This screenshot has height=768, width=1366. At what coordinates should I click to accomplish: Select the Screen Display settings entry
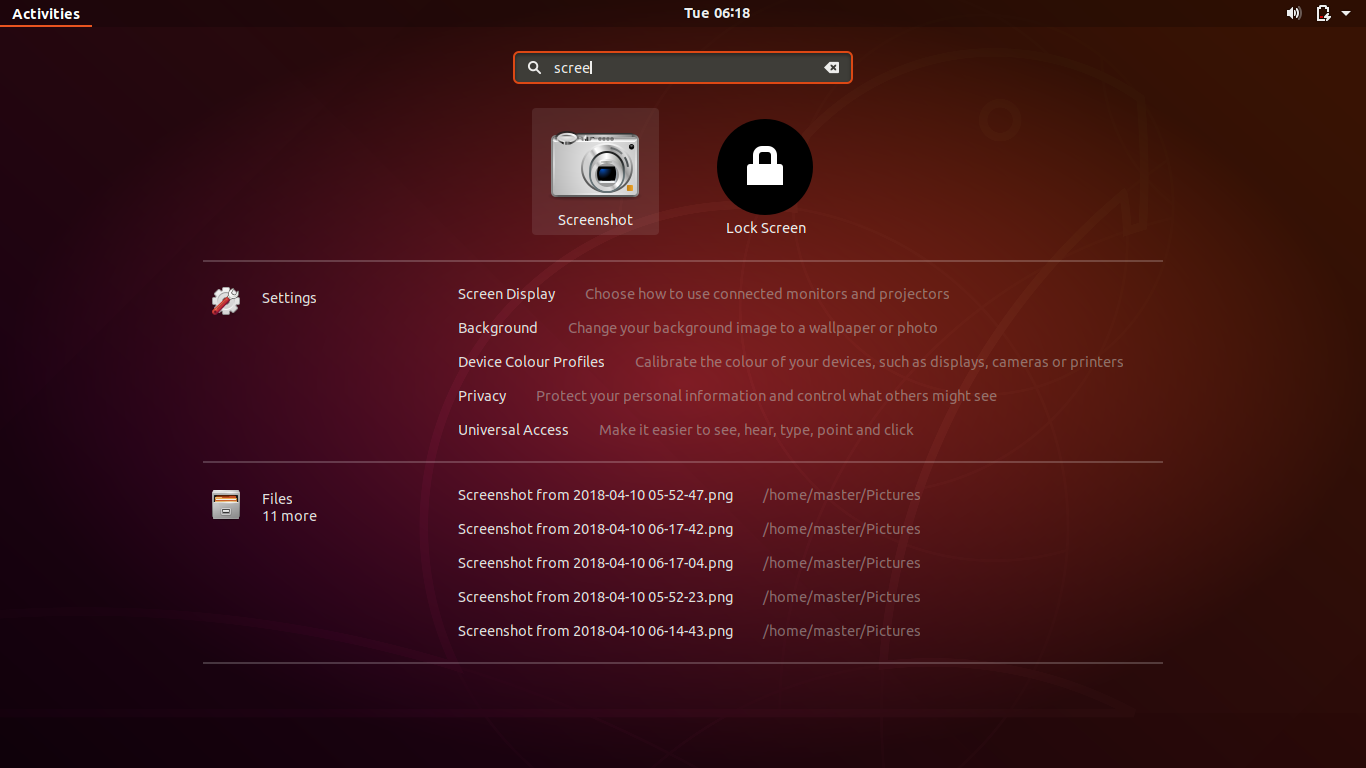[506, 294]
